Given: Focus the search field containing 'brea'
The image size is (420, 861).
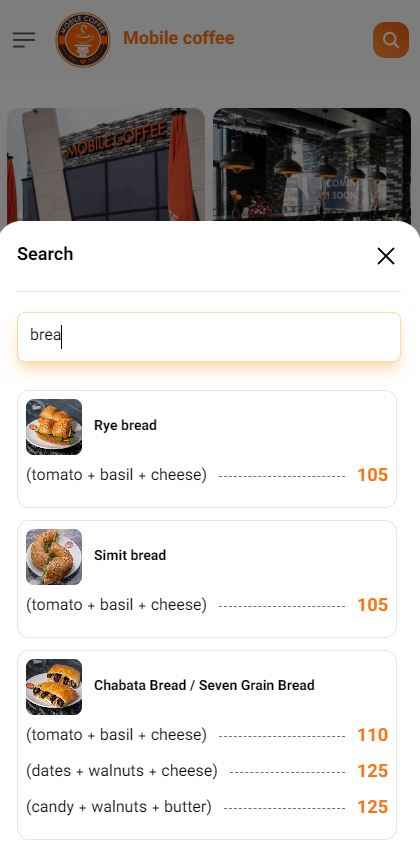Looking at the screenshot, I should click(x=209, y=337).
